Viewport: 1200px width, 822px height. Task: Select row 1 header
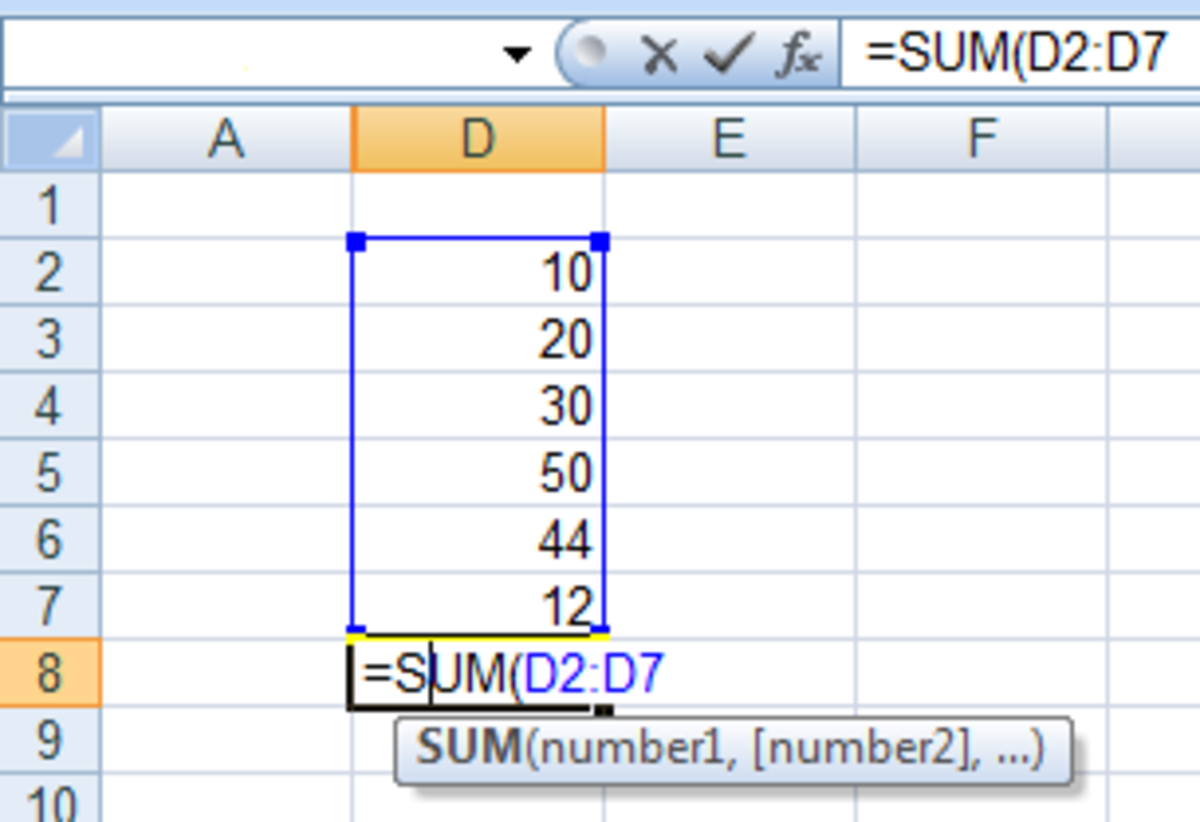tap(50, 205)
